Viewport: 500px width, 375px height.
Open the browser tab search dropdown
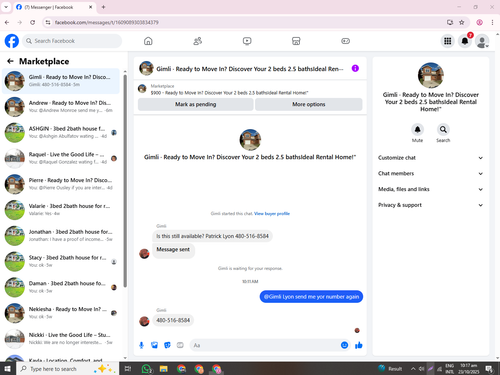tap(6, 7)
